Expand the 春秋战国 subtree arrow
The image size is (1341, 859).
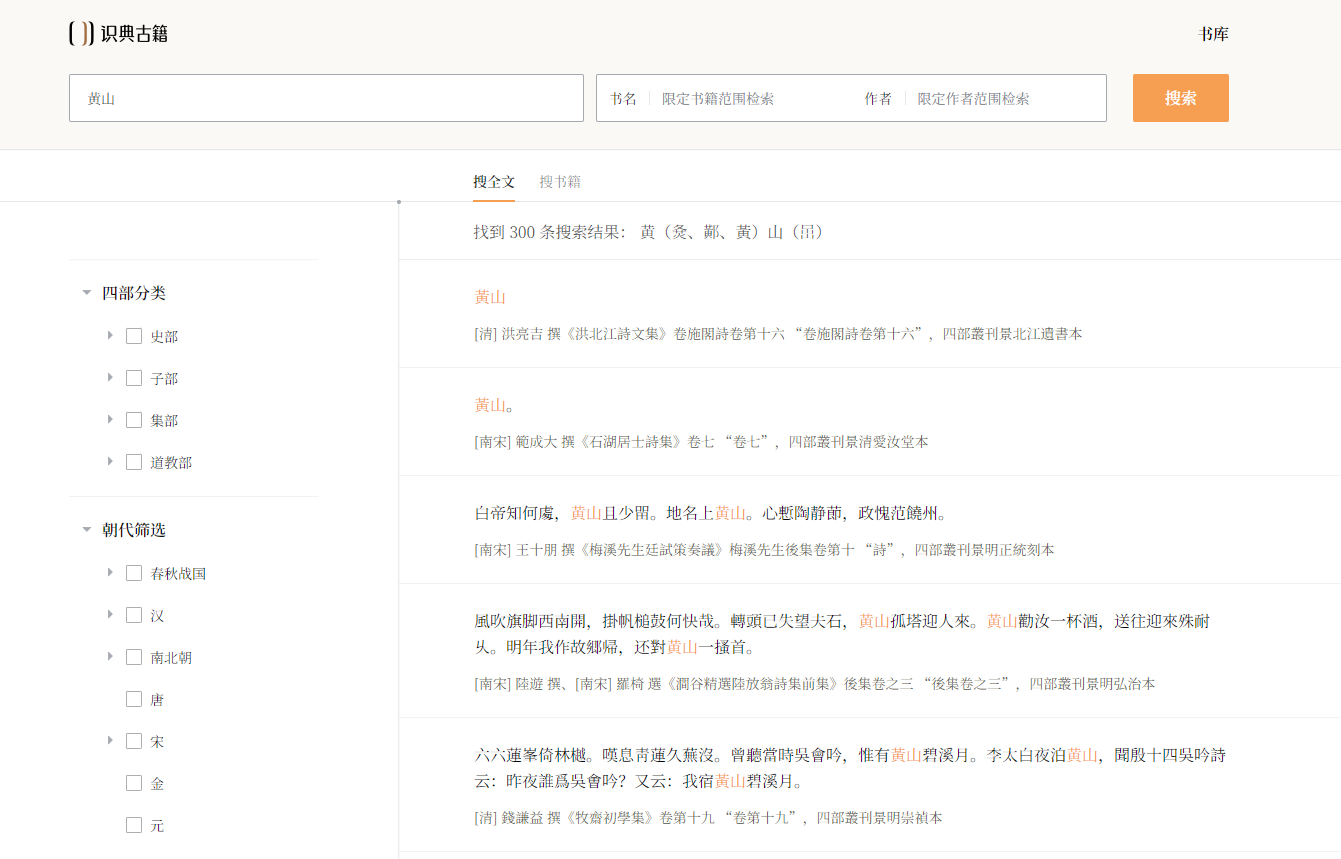click(110, 573)
